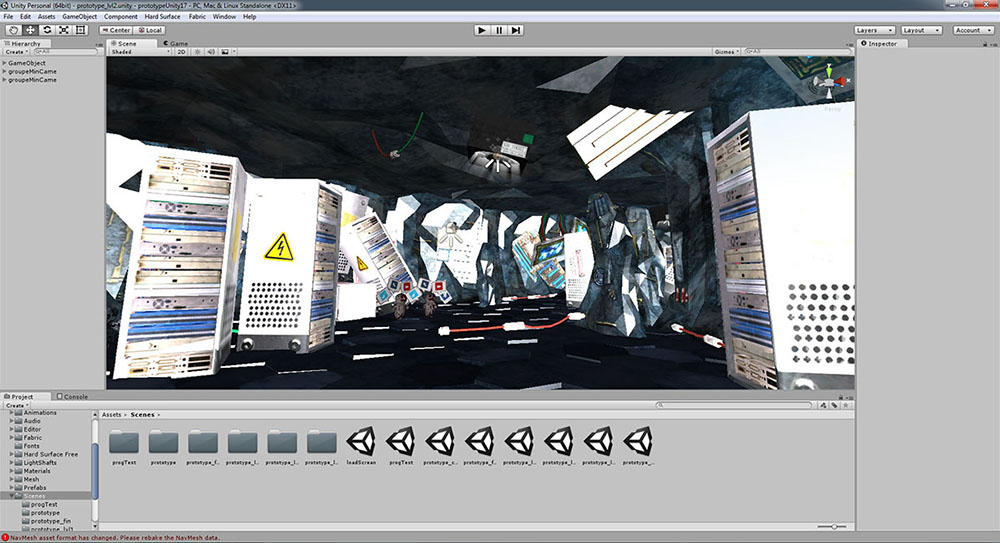
Task: Open the Hard Surface menu
Action: [162, 17]
